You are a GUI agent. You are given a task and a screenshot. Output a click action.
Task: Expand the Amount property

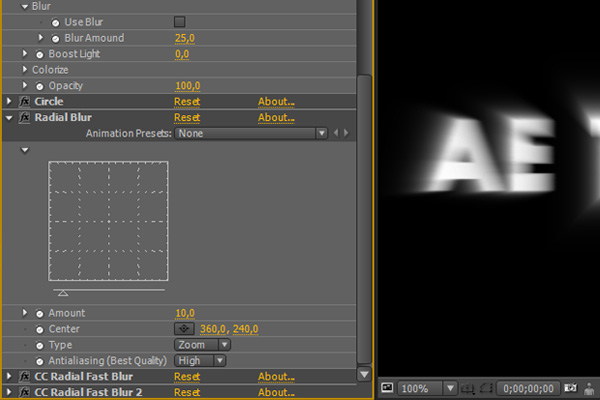tap(25, 312)
